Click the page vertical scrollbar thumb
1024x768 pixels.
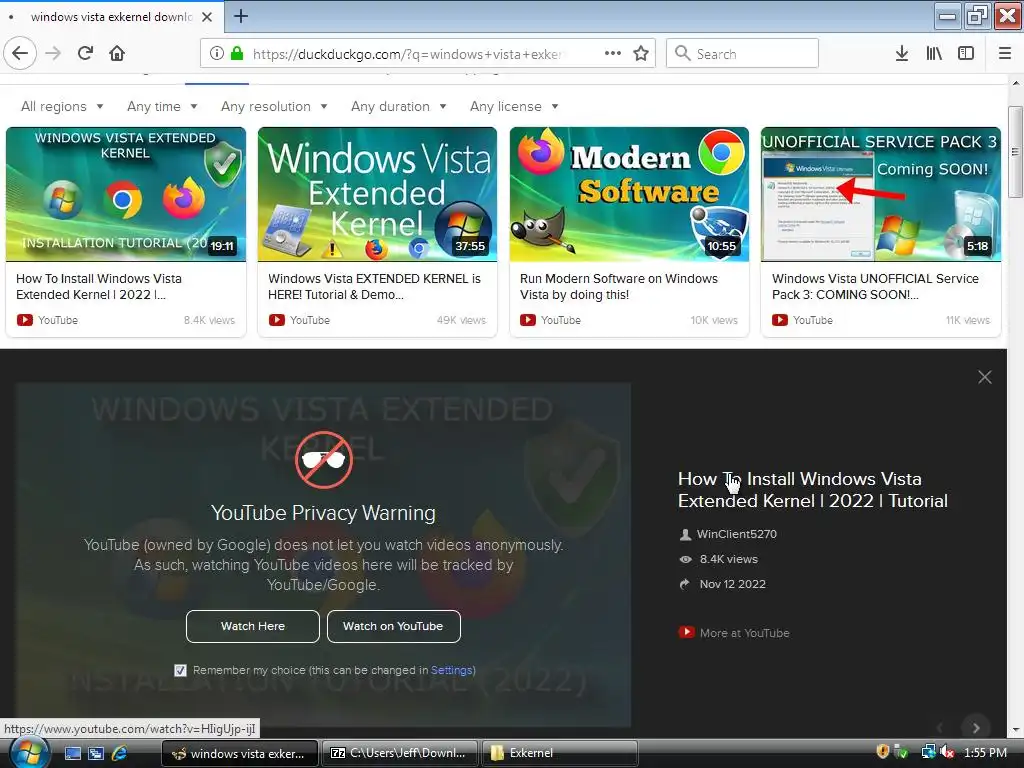coord(1015,152)
